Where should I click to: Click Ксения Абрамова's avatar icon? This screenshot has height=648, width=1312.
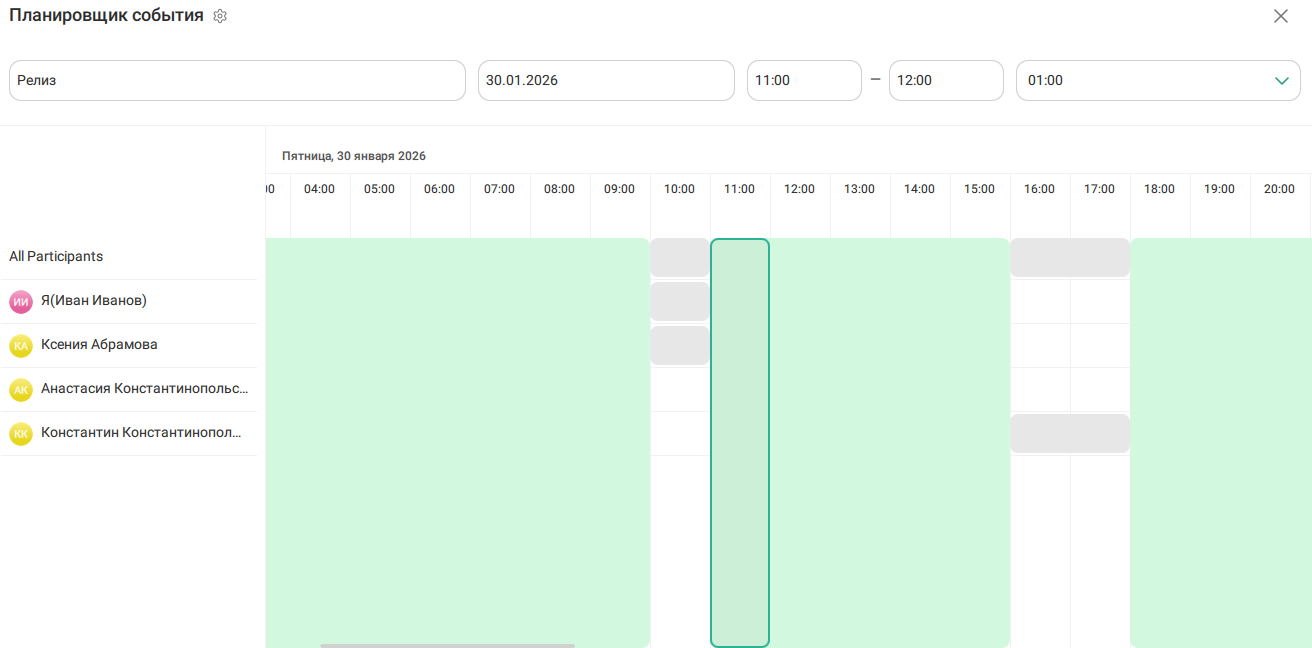(21, 345)
